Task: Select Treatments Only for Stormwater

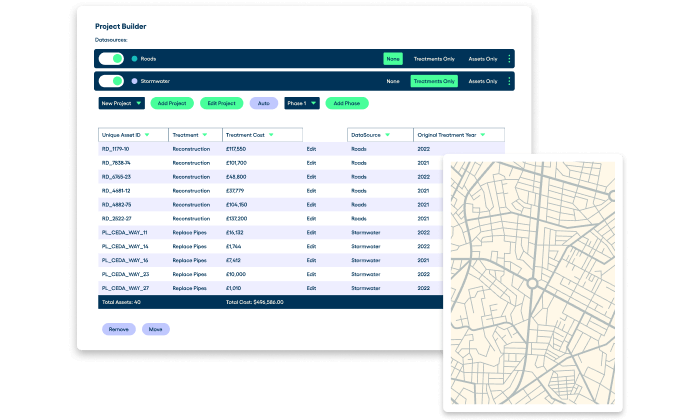Action: coord(434,81)
